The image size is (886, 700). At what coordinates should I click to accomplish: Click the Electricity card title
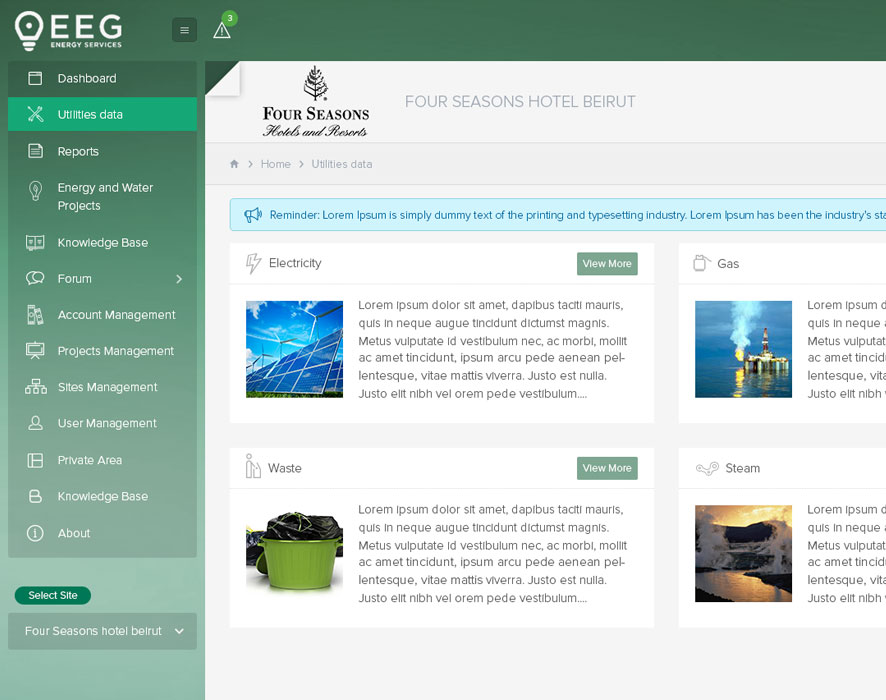[295, 263]
